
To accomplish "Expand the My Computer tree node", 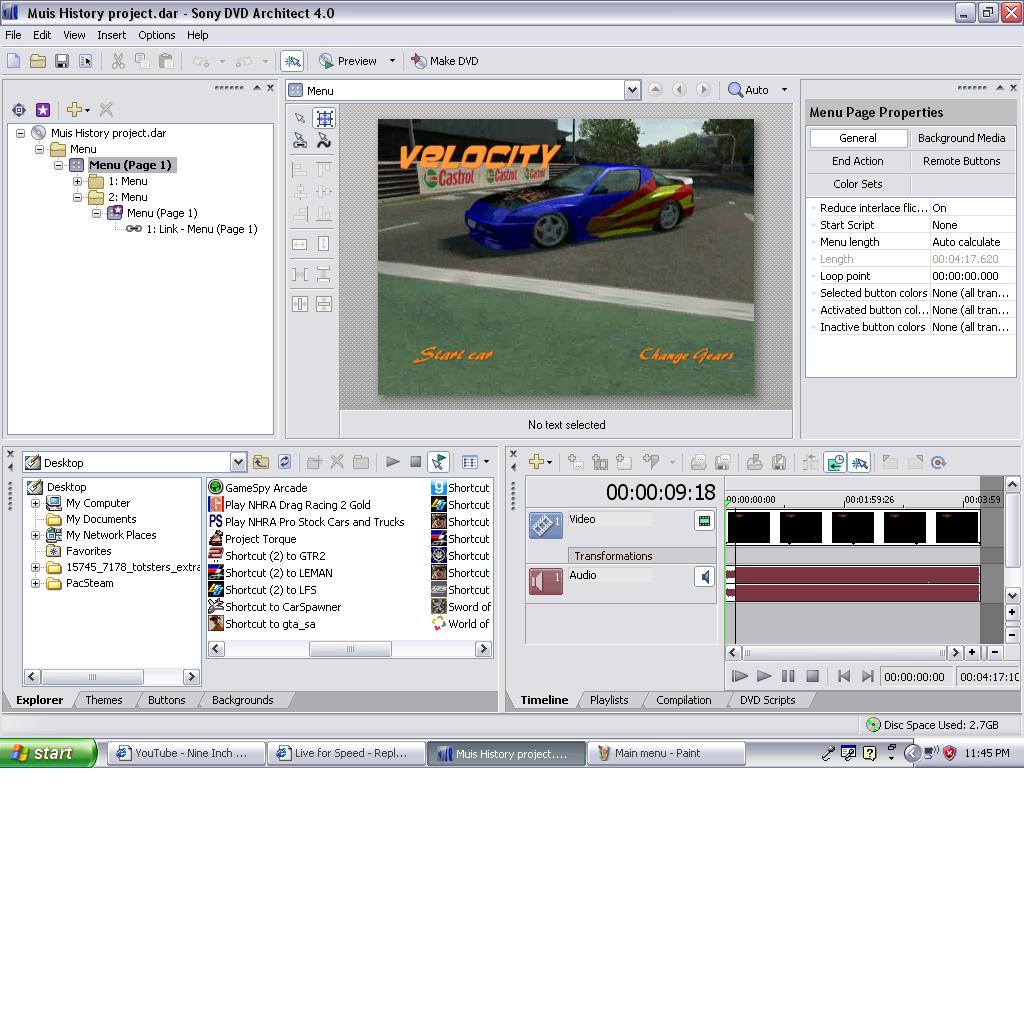I will [x=35, y=504].
